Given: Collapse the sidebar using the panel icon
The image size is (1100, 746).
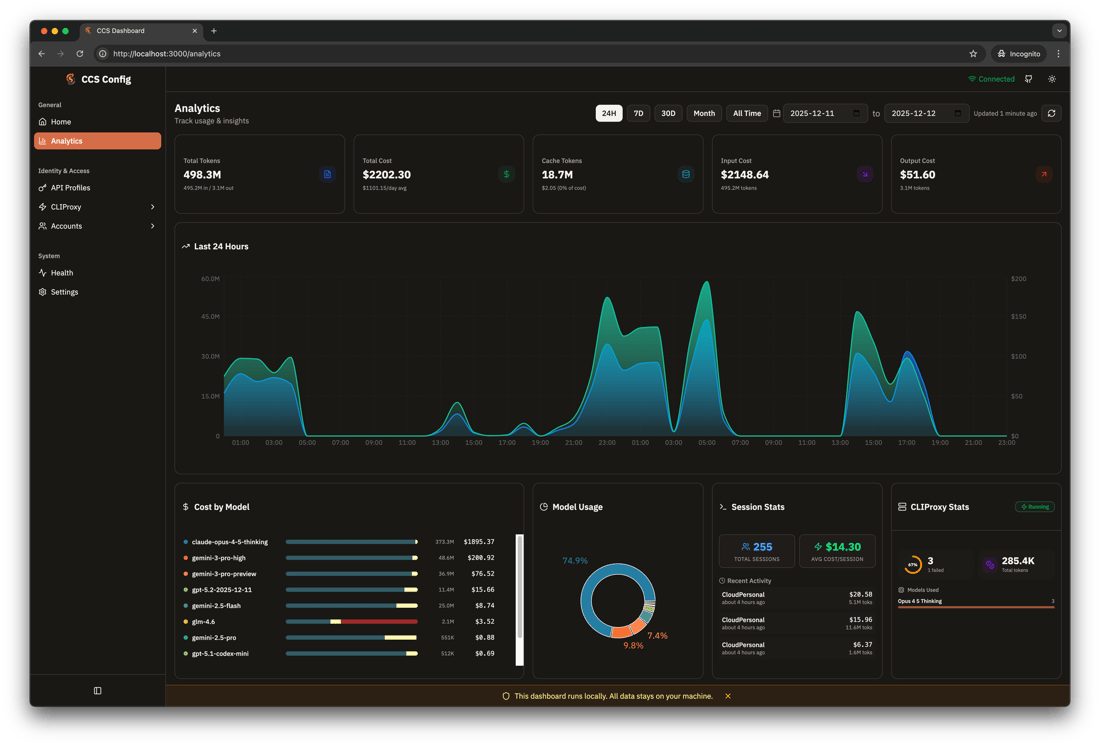Looking at the screenshot, I should pos(98,691).
